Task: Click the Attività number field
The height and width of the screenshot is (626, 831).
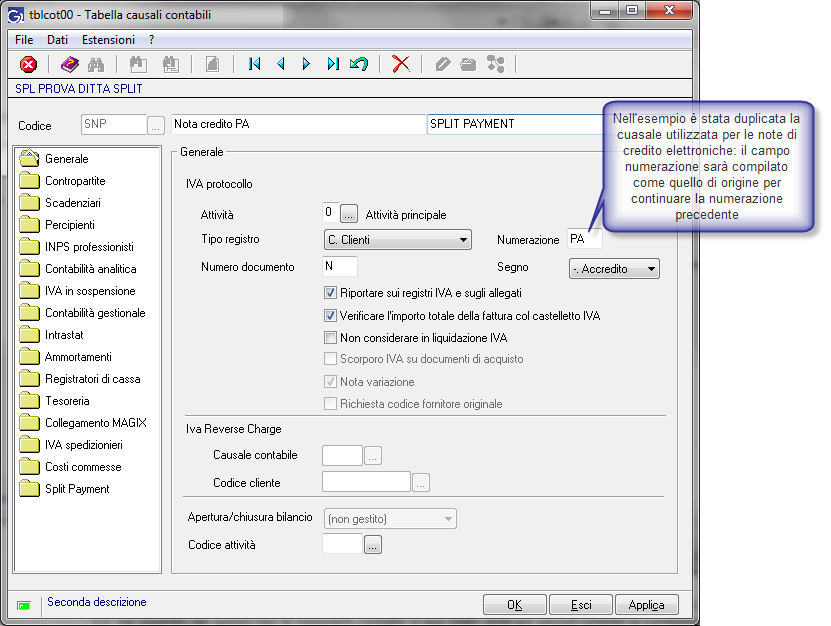Action: 331,213
